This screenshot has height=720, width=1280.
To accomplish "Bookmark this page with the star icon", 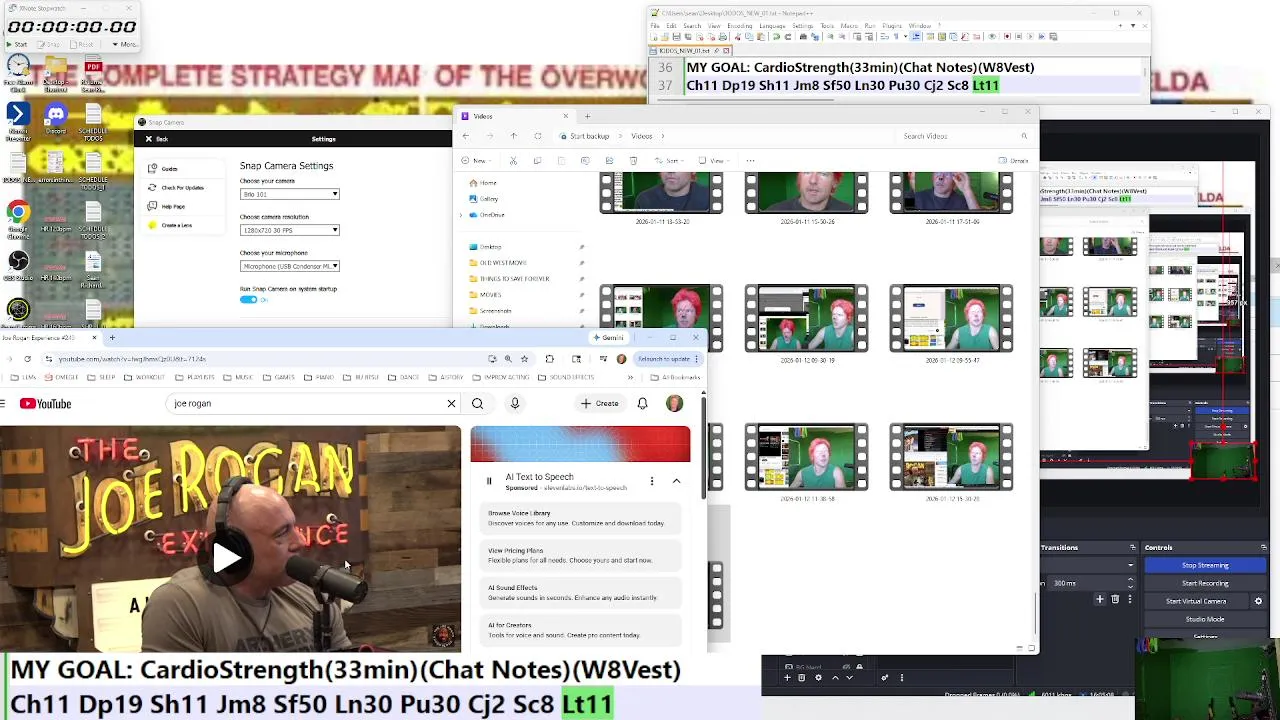I will click(x=524, y=359).
